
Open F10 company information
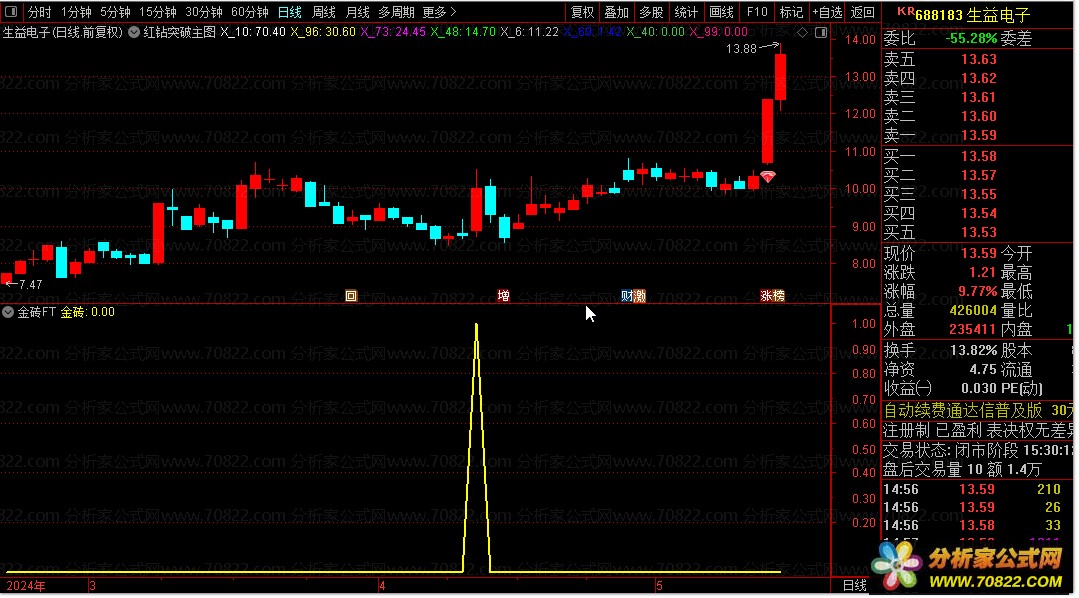click(x=757, y=12)
